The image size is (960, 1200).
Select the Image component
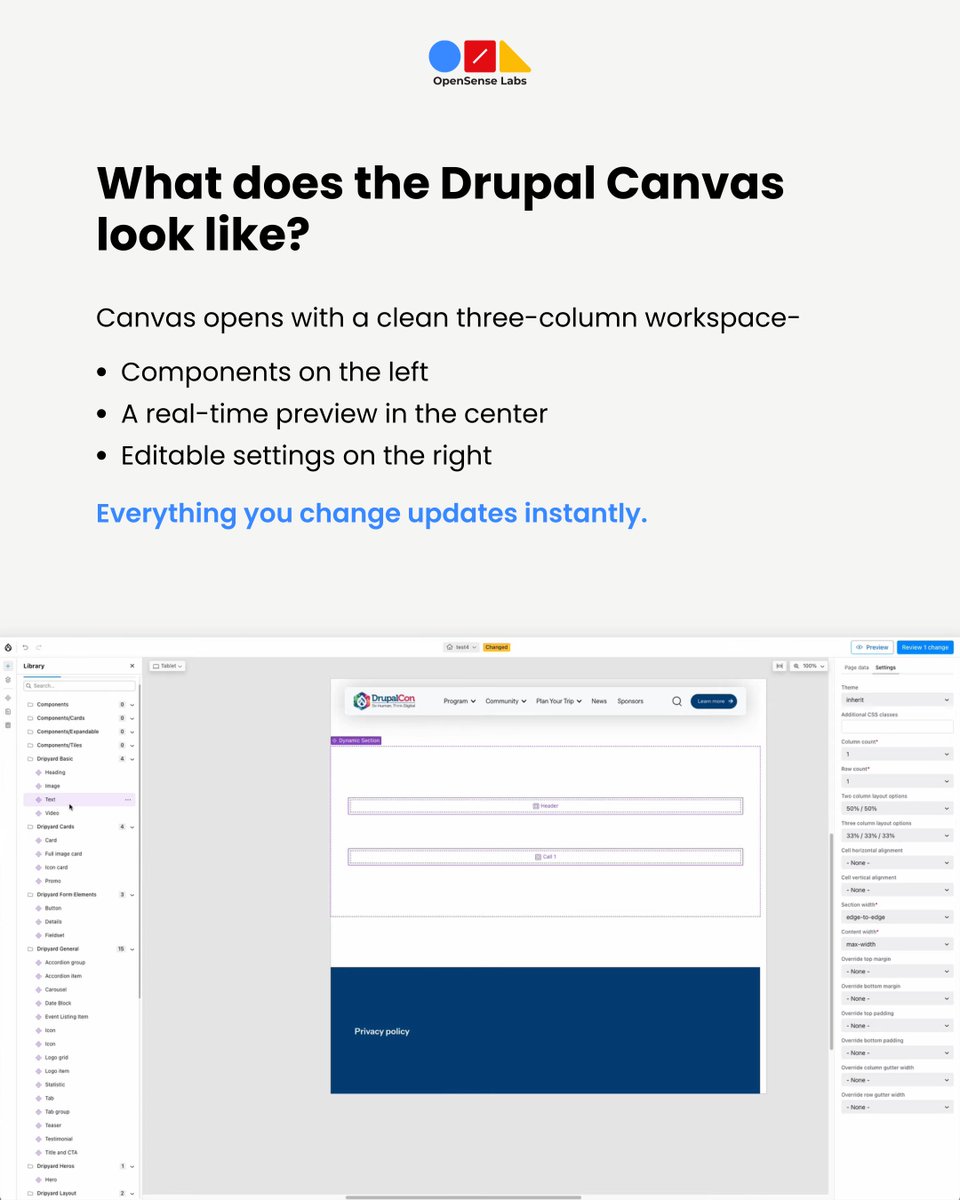point(80,786)
